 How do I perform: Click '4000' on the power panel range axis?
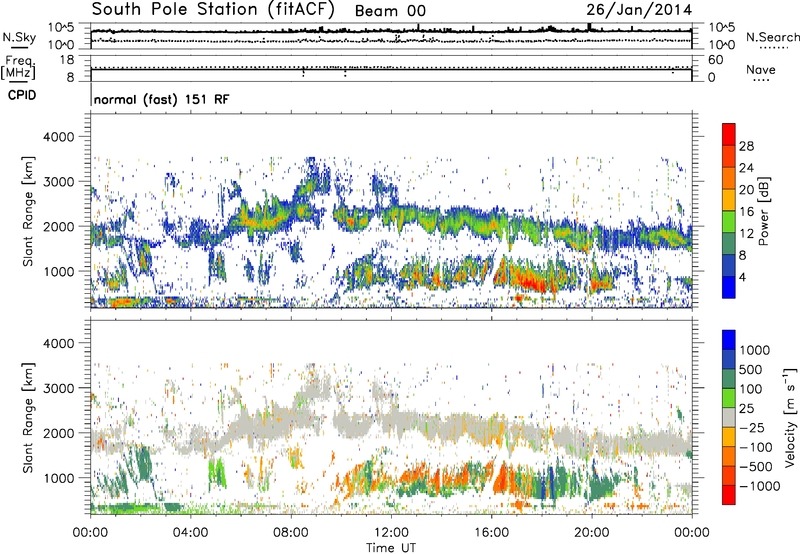pyautogui.click(x=59, y=137)
